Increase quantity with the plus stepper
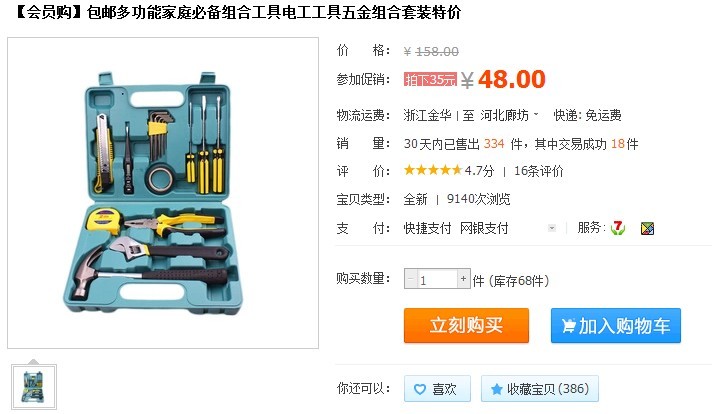 (463, 278)
